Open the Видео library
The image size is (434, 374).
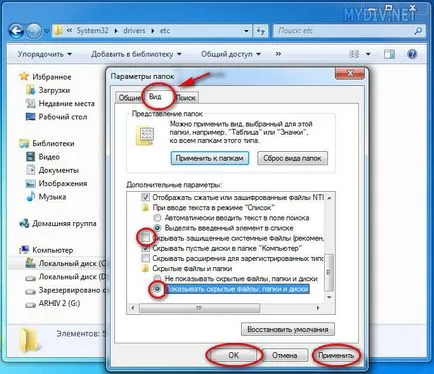click(43, 157)
